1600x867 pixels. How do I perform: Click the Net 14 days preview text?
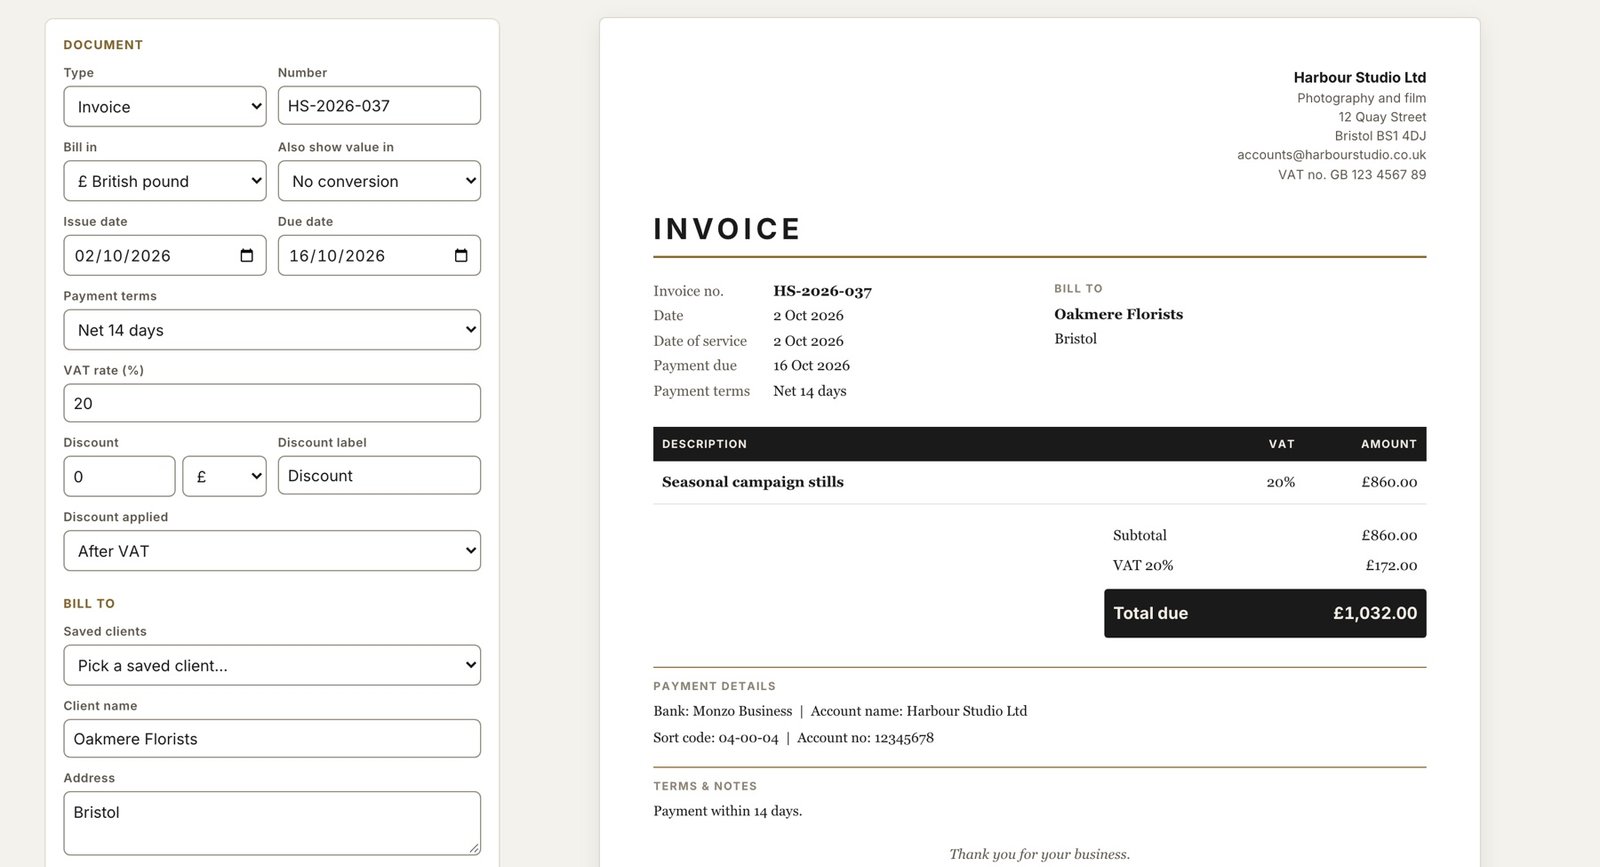[x=809, y=391]
